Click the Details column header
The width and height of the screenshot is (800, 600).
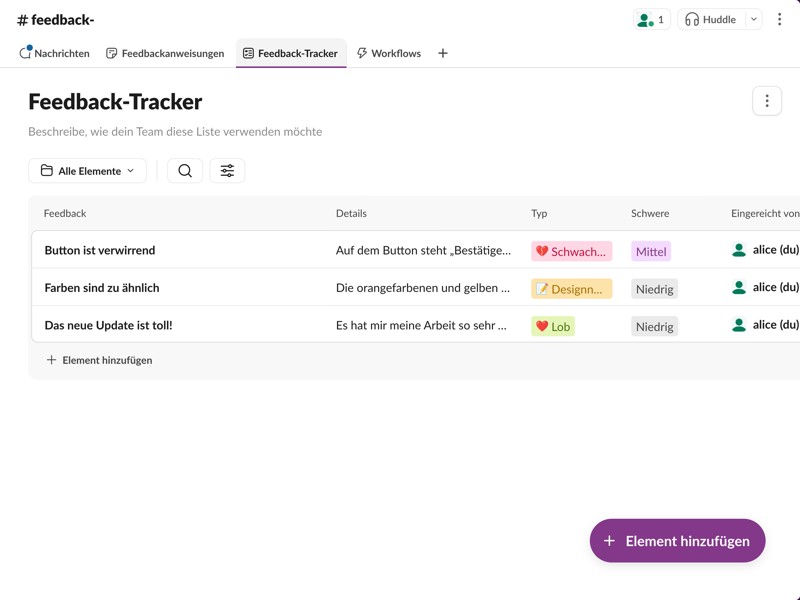point(351,213)
